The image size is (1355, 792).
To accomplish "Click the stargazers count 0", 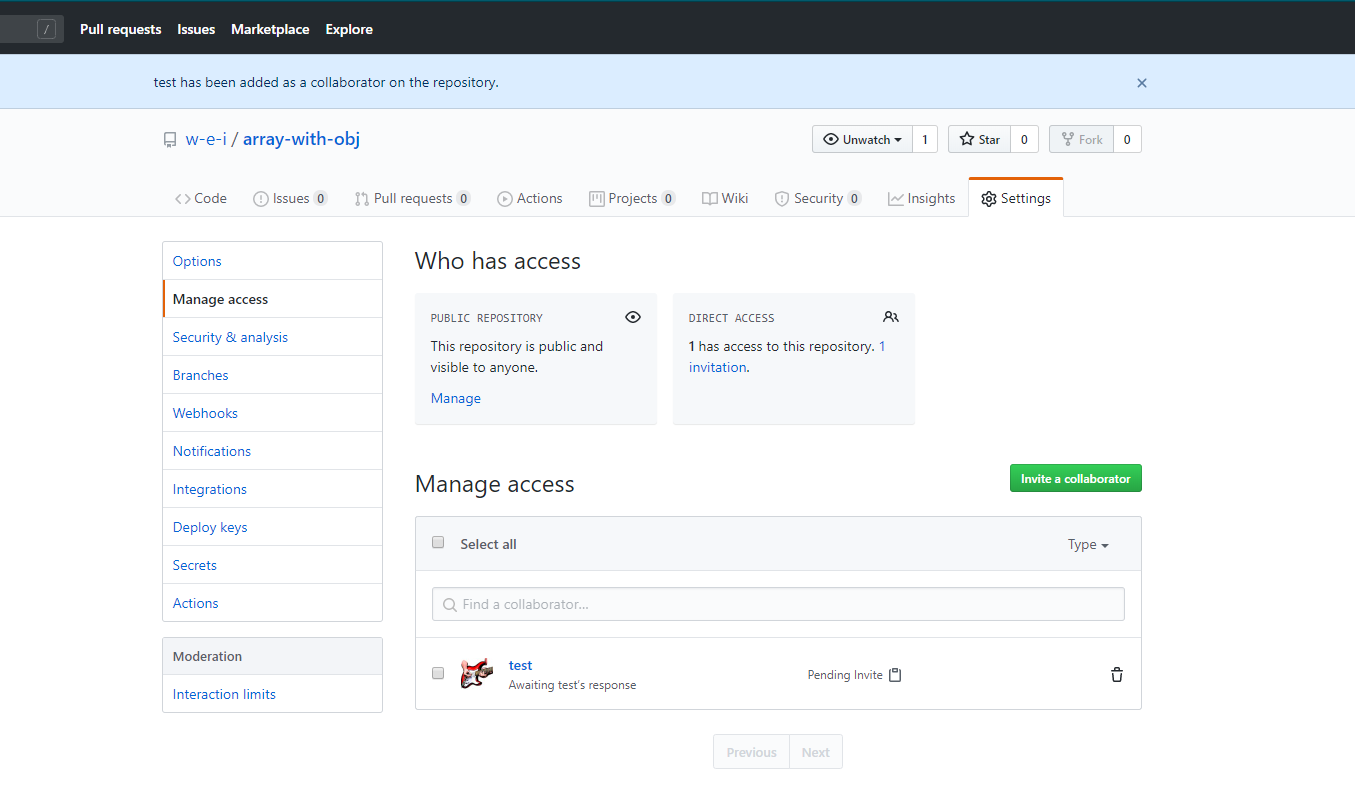I will click(1024, 140).
